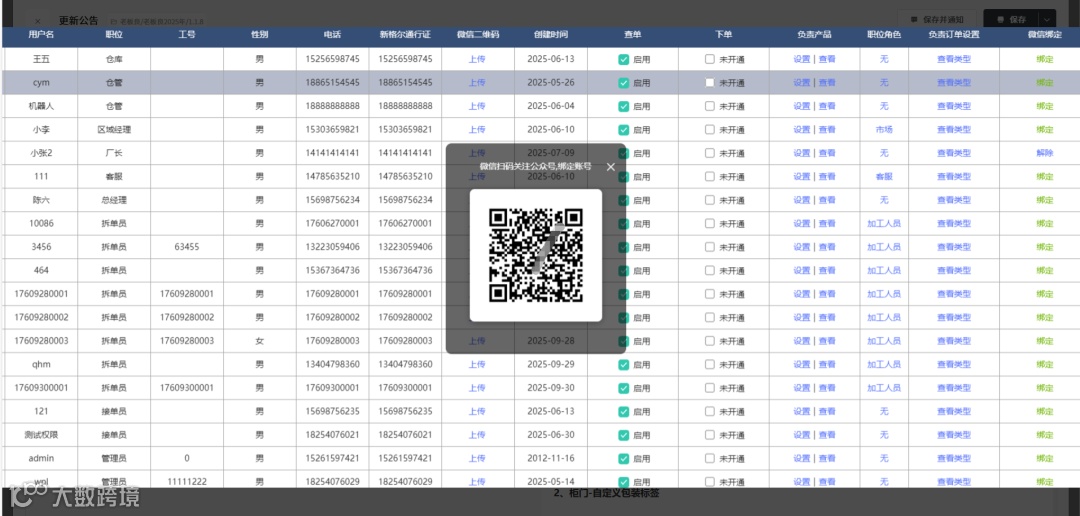Select the gender cell 女 for 17609280003
The height and width of the screenshot is (516, 1080).
(x=260, y=341)
